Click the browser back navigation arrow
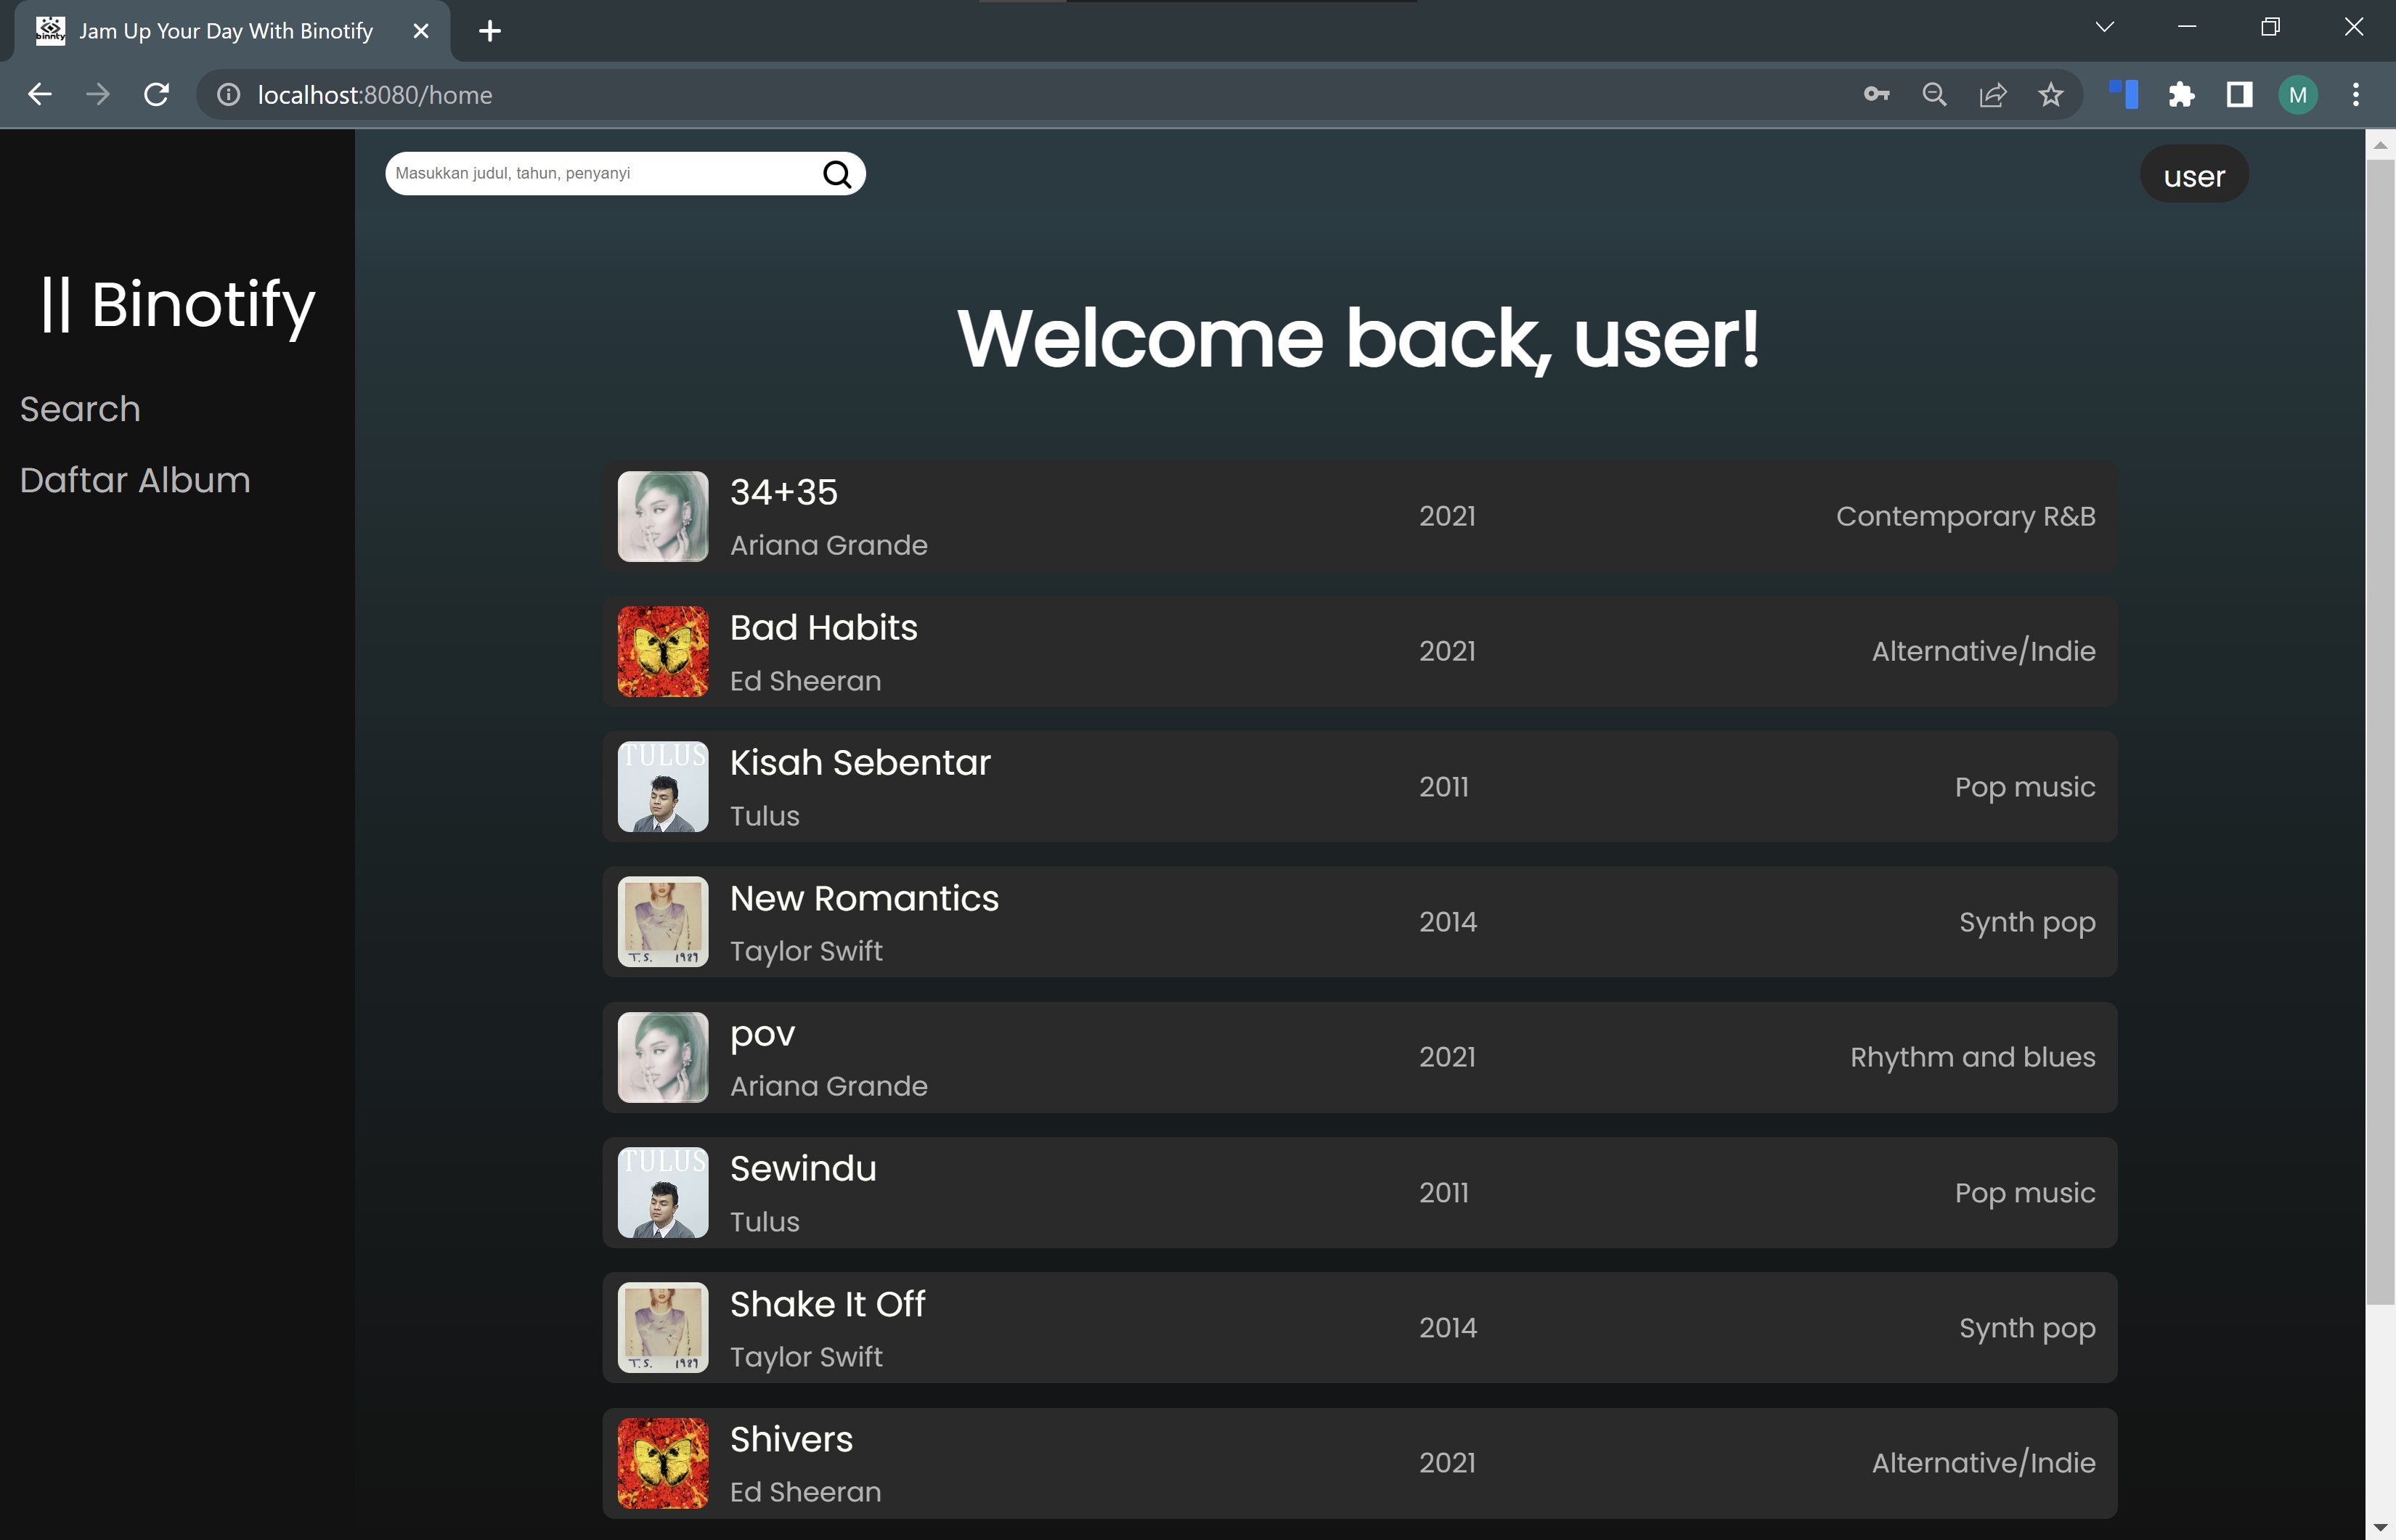Viewport: 2396px width, 1540px height. tap(39, 94)
